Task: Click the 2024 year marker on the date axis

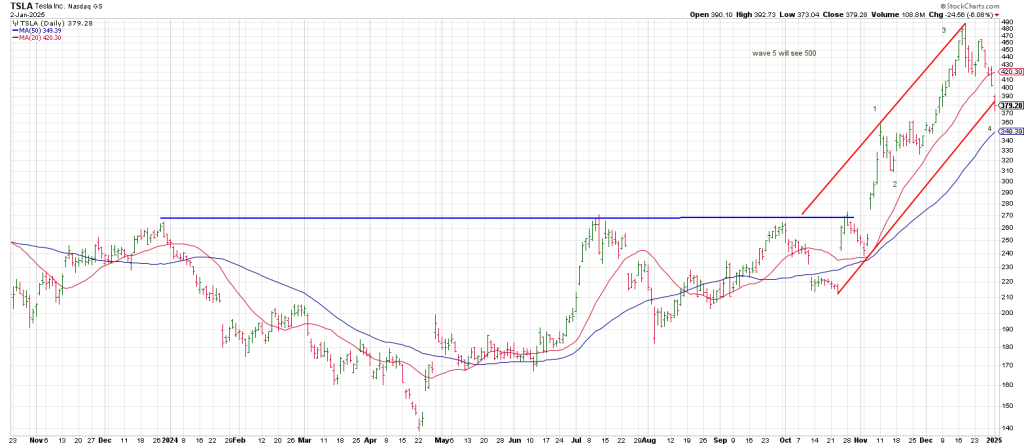Action: click(173, 438)
